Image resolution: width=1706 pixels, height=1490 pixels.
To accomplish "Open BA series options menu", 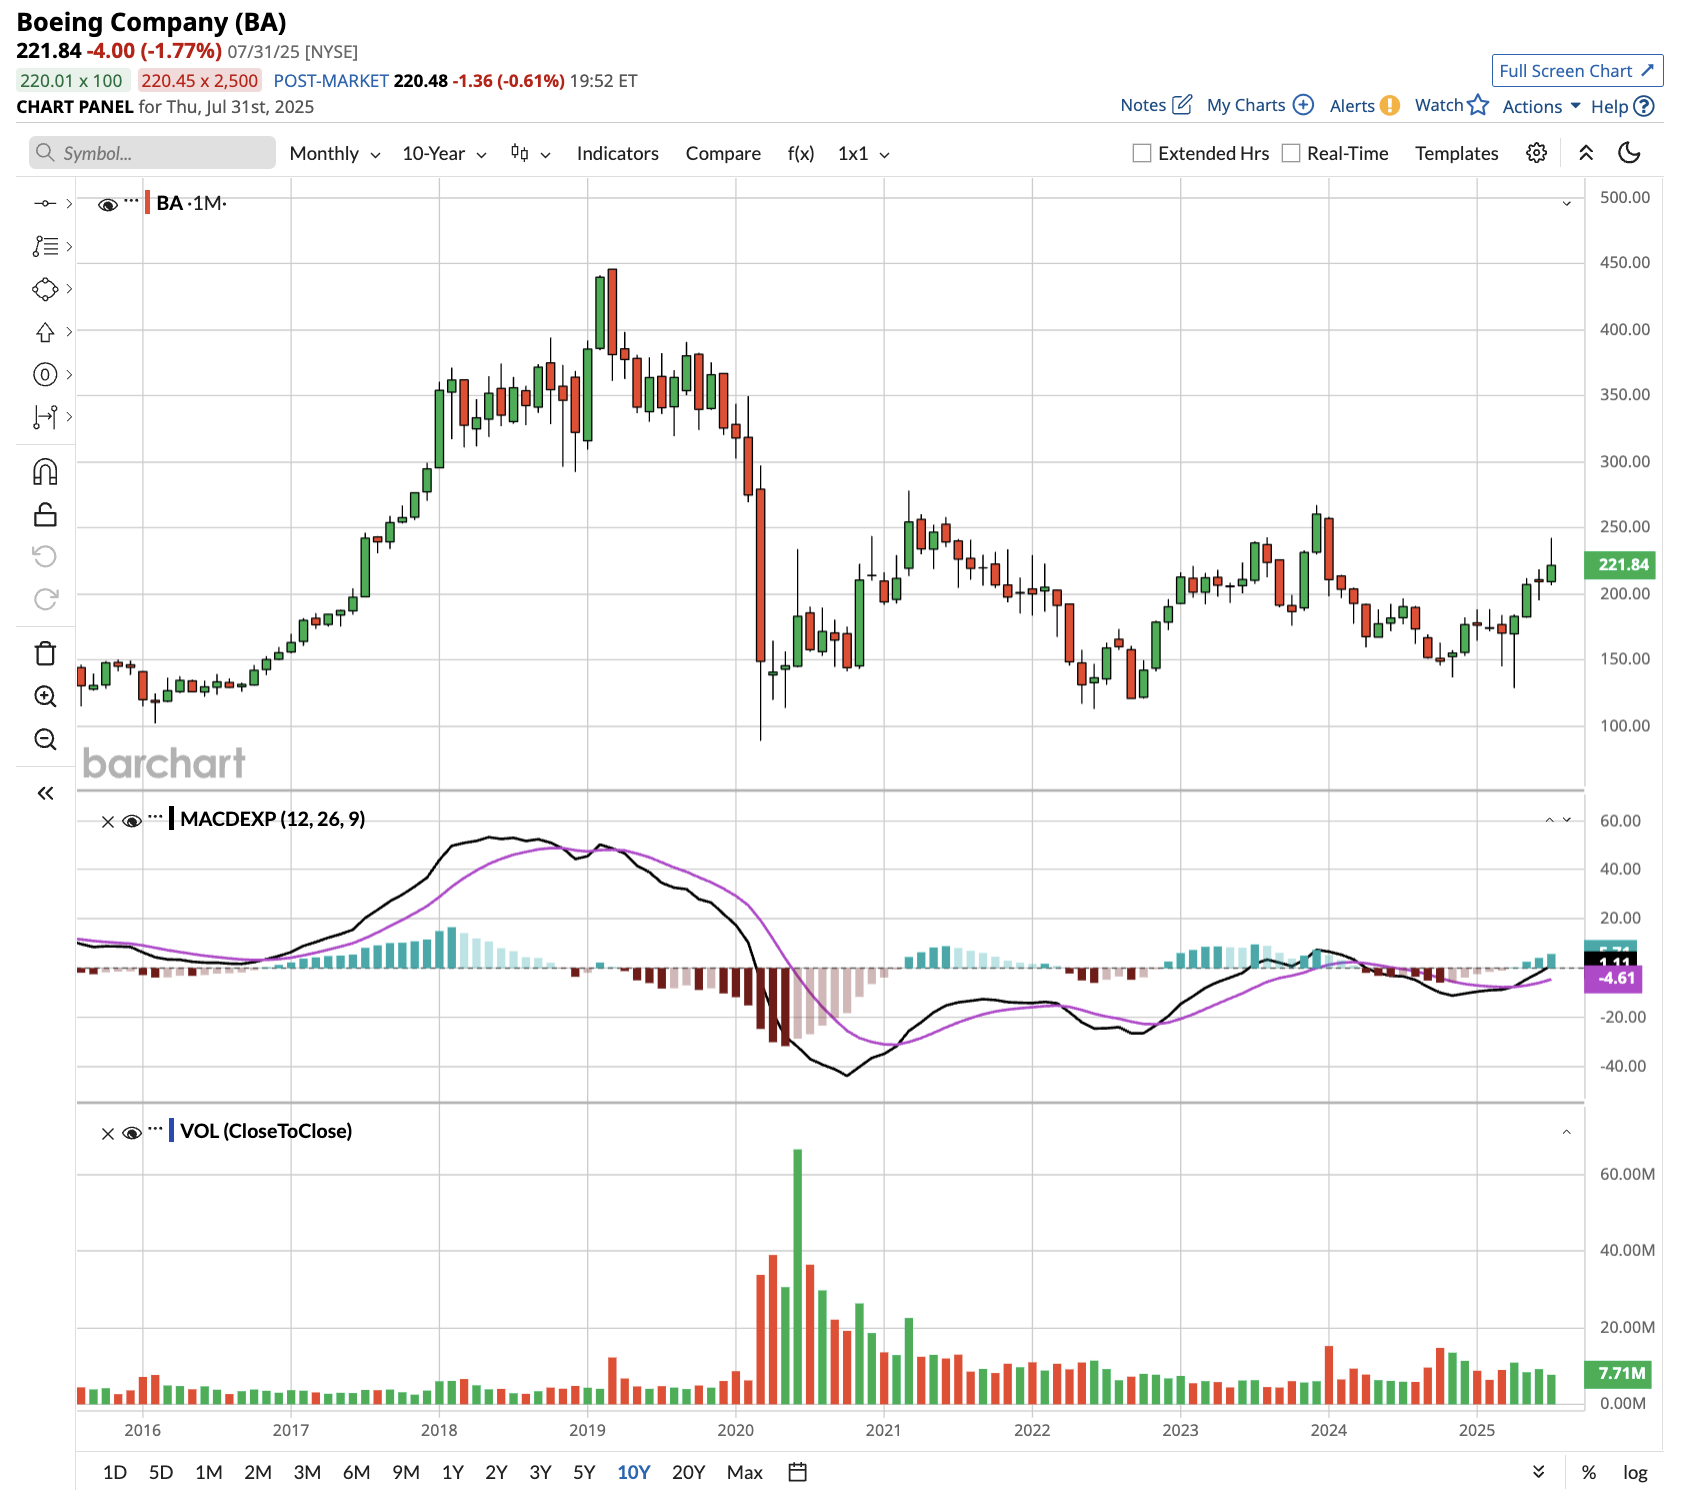I will click(131, 201).
